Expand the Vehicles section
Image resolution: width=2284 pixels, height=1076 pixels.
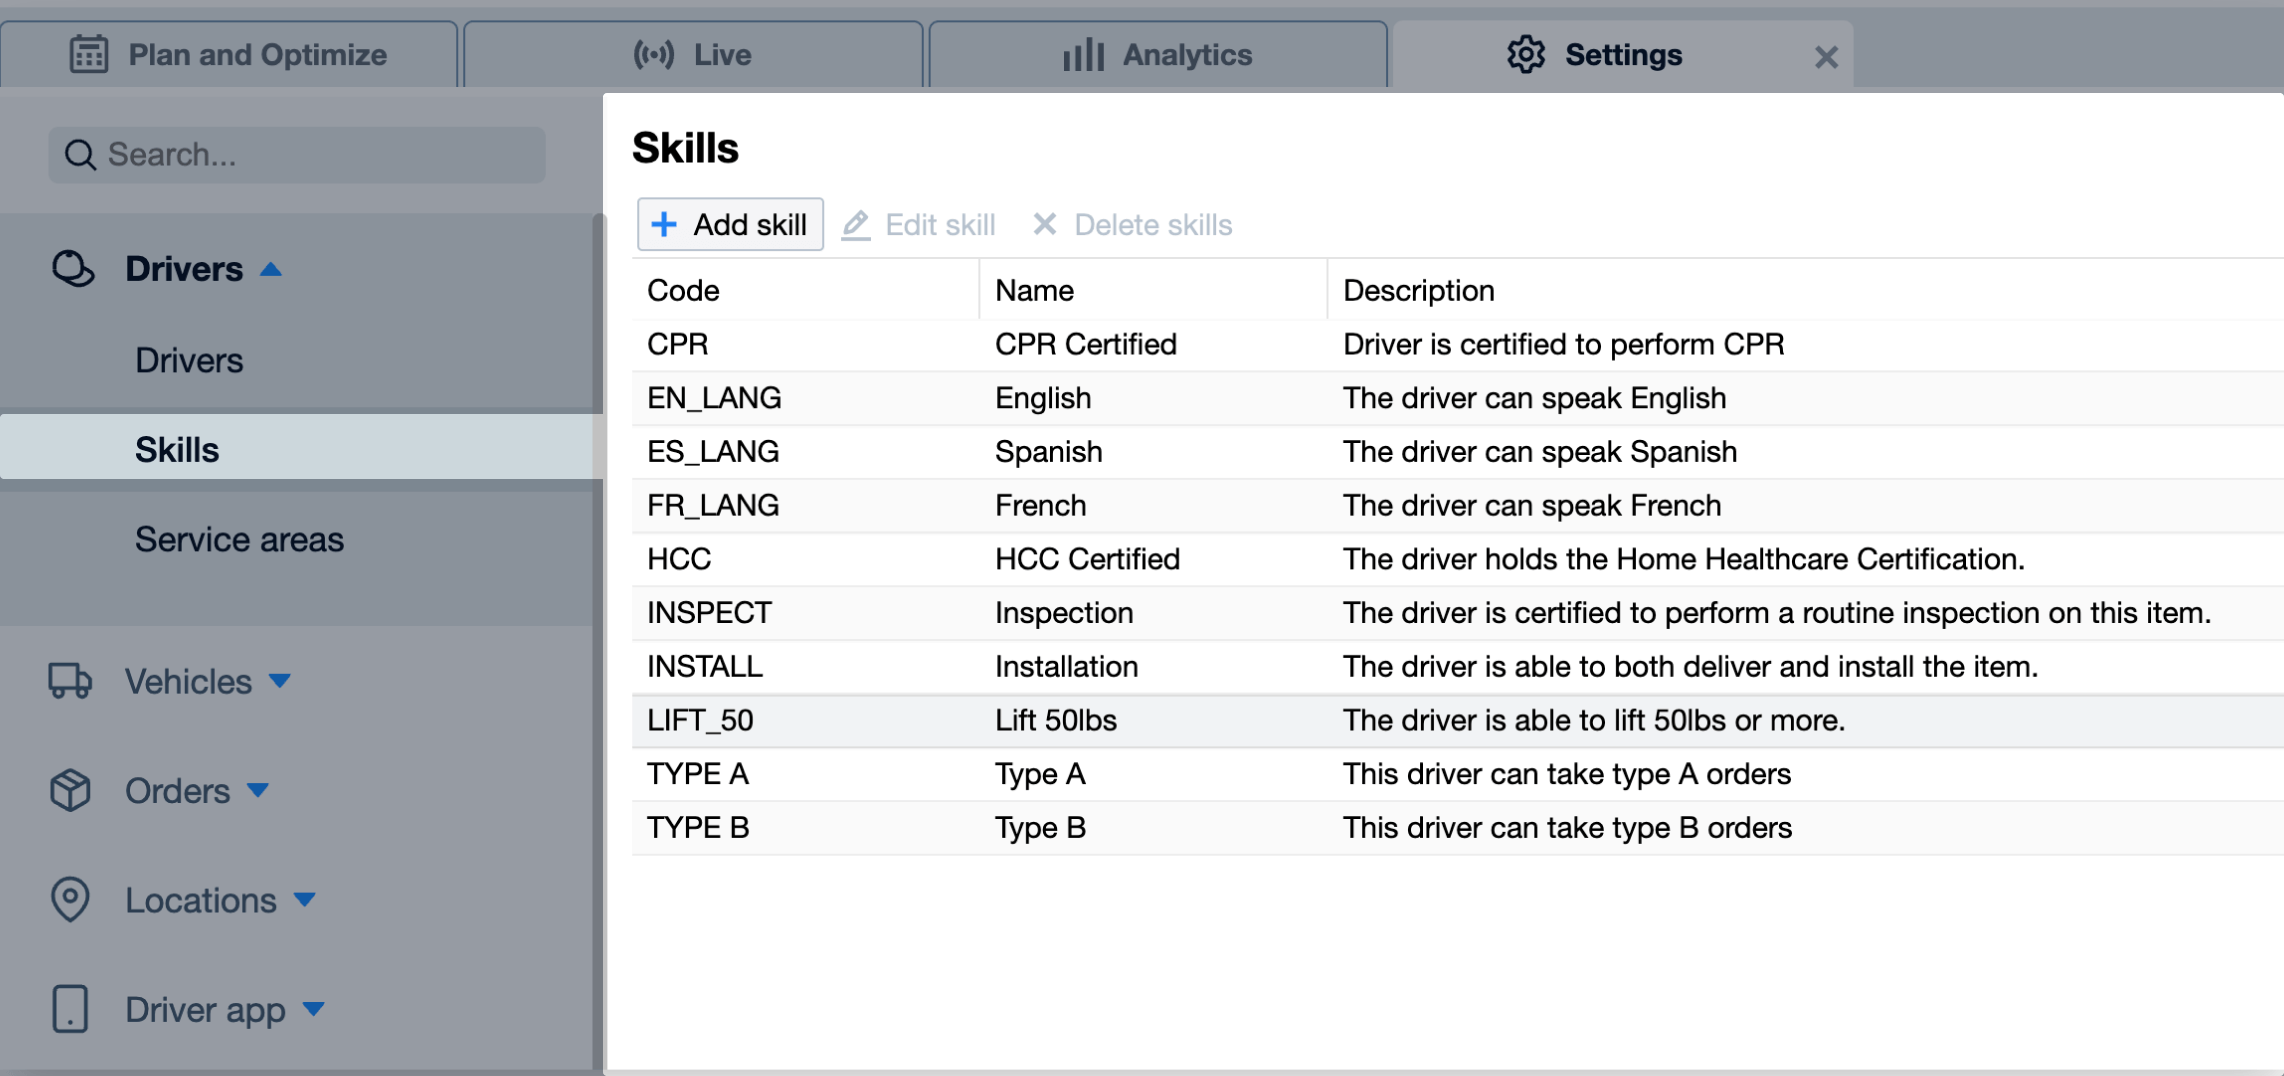pyautogui.click(x=281, y=681)
